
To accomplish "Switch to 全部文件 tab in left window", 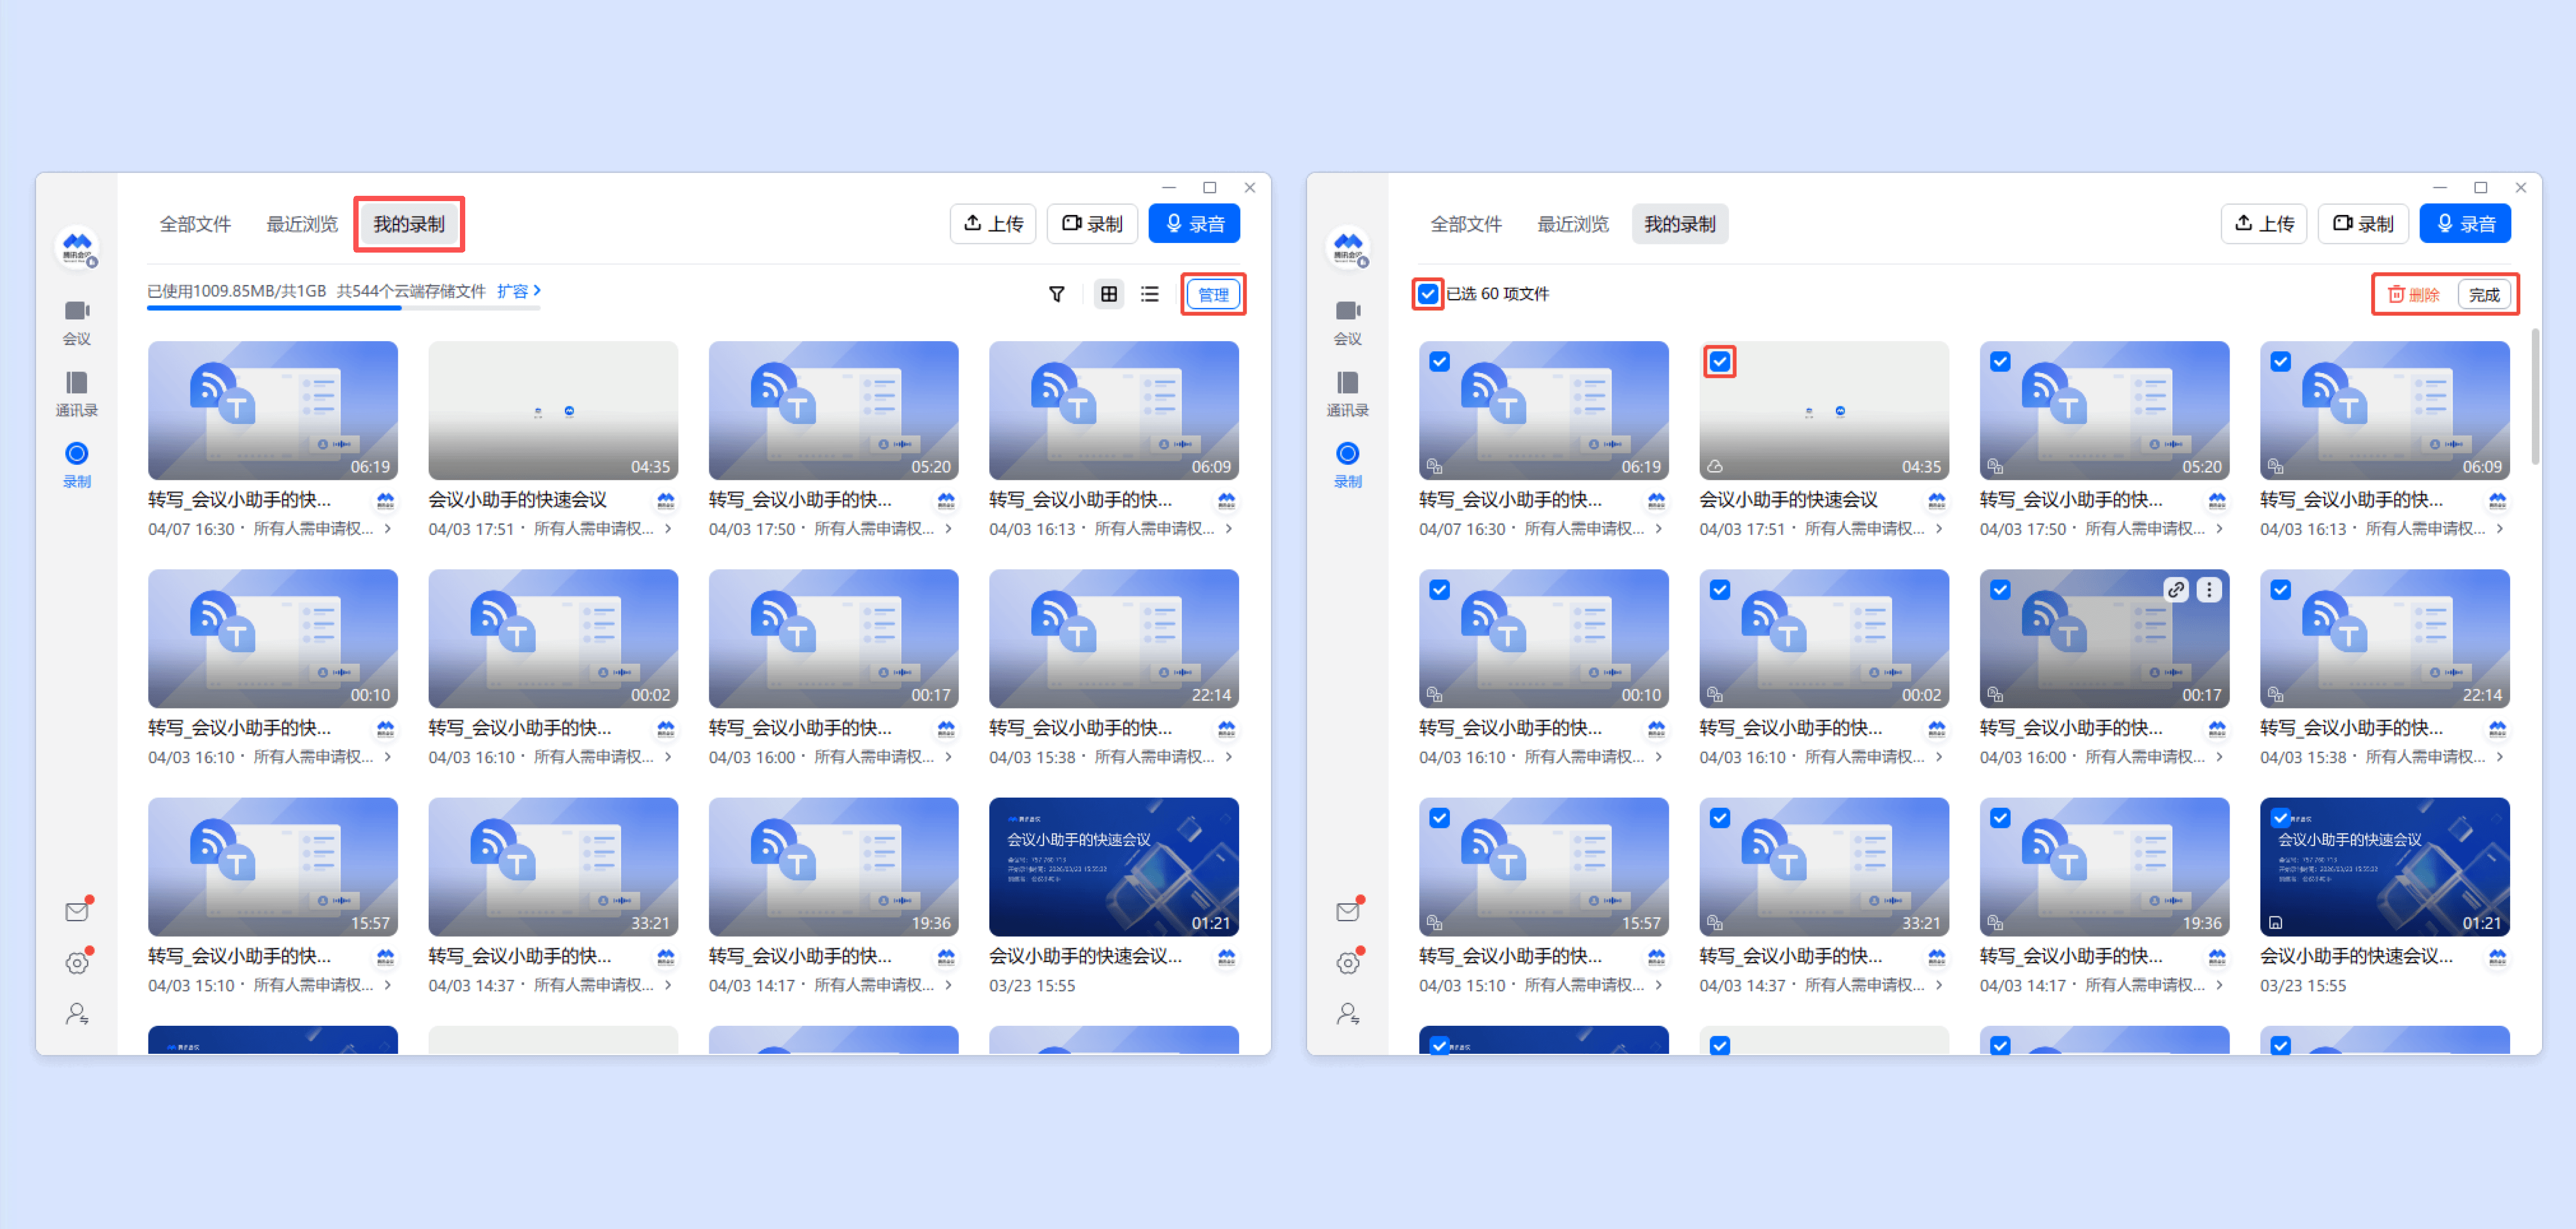I will 195,224.
